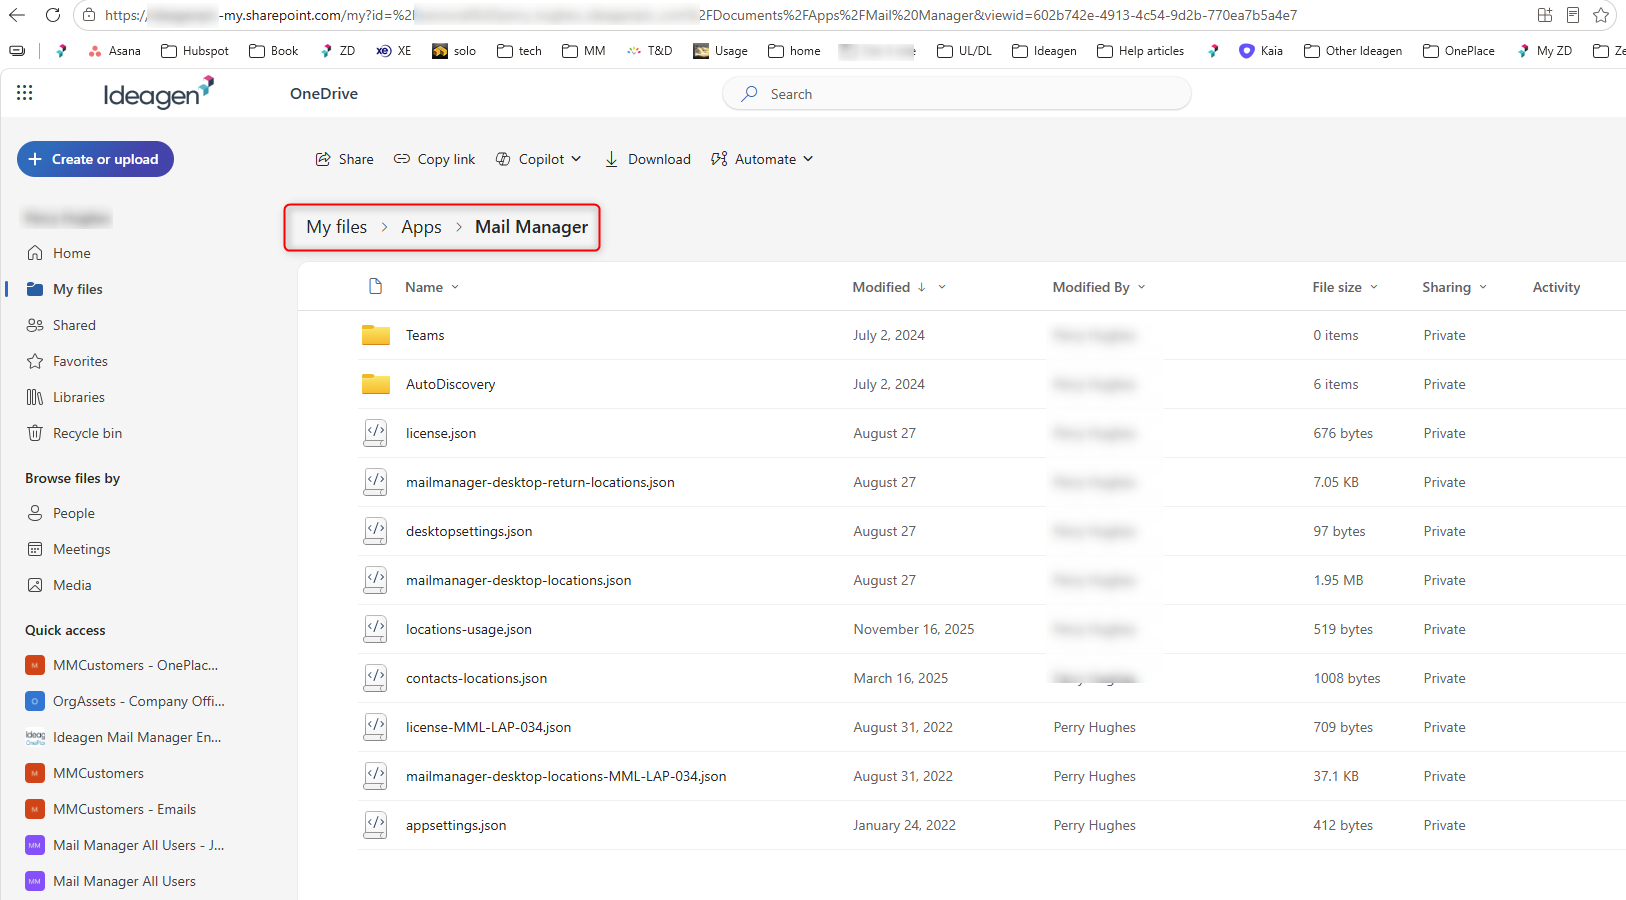1626x900 pixels.
Task: Open the Teams folder icon
Action: coord(376,335)
